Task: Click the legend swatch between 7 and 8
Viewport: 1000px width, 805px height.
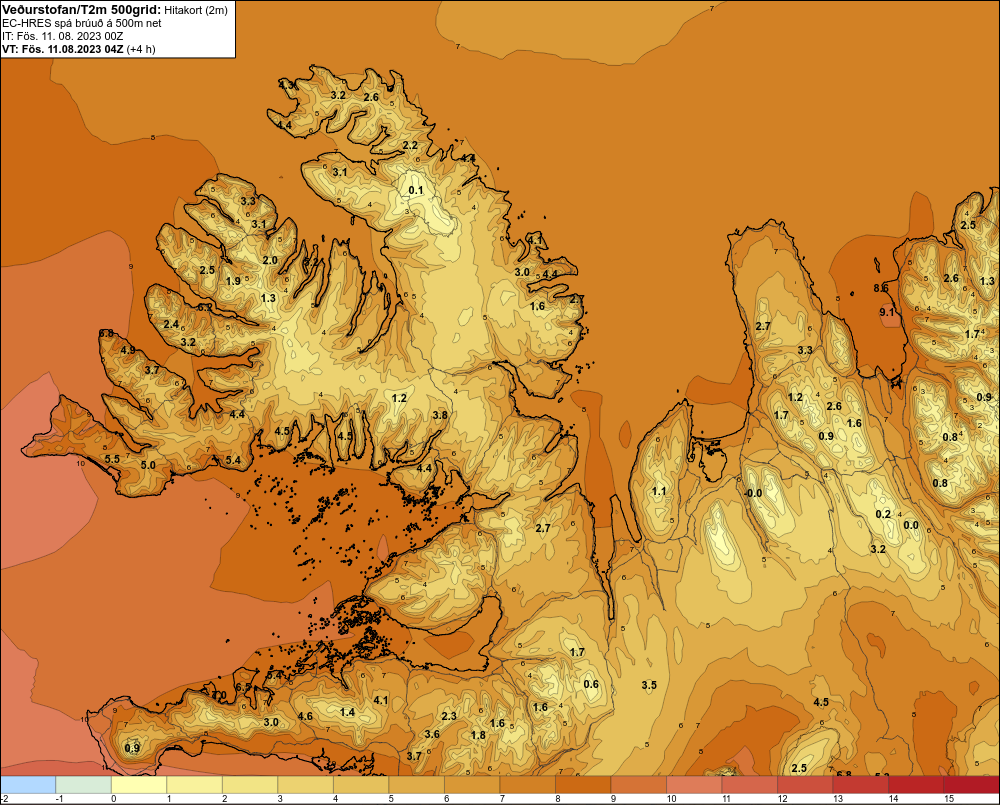Action: coord(527,784)
